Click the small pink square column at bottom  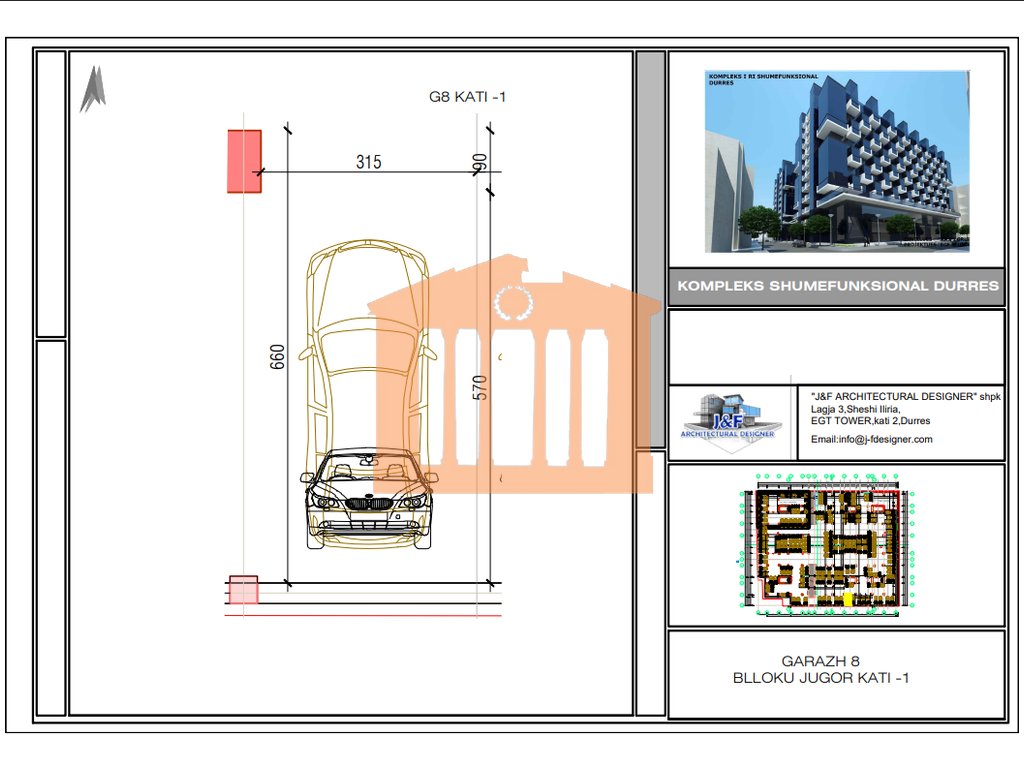243,590
